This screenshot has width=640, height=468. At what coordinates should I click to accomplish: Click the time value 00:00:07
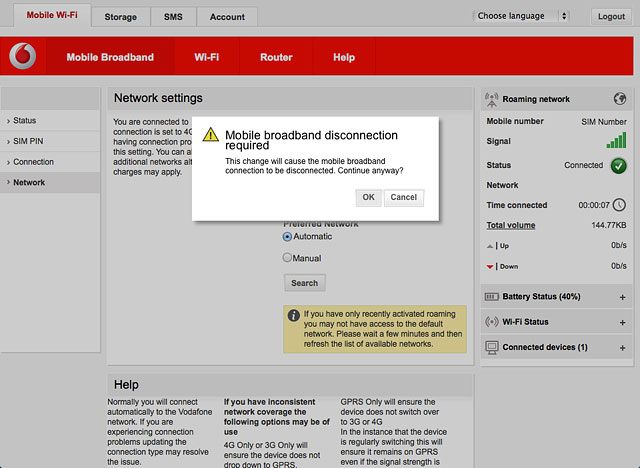coord(594,205)
